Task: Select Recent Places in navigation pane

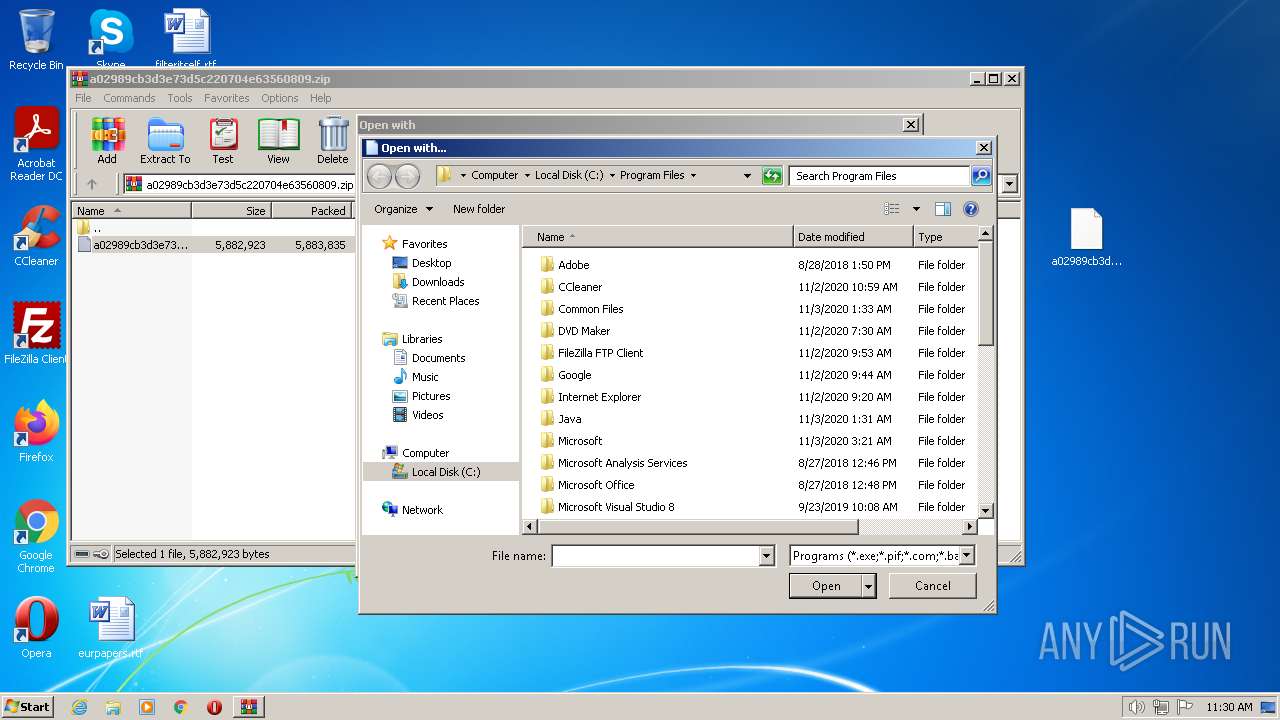Action: tap(445, 301)
